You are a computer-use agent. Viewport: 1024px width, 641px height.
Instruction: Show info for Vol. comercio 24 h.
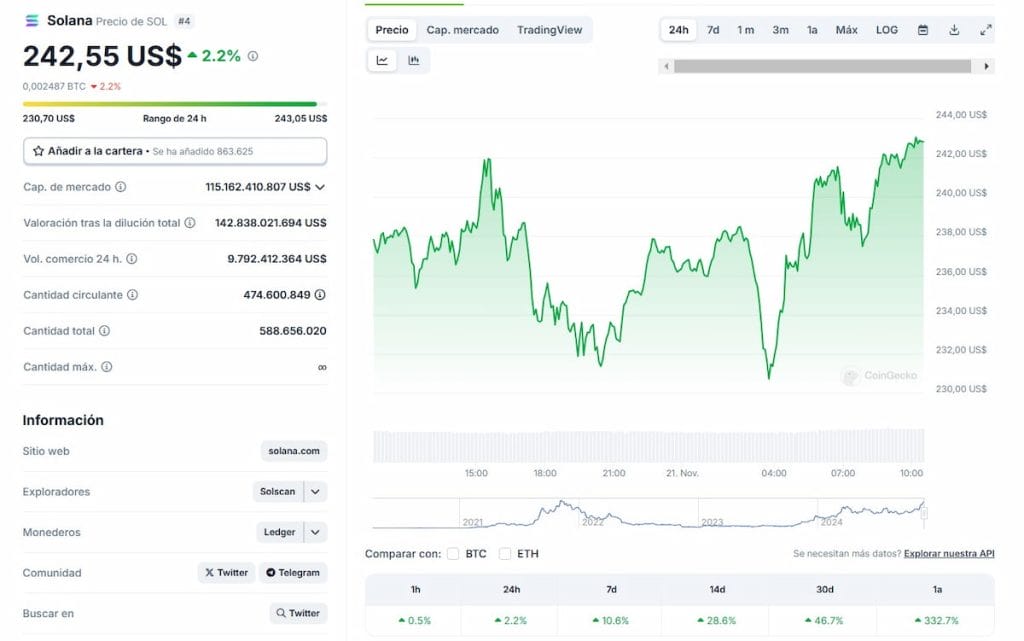tap(132, 258)
